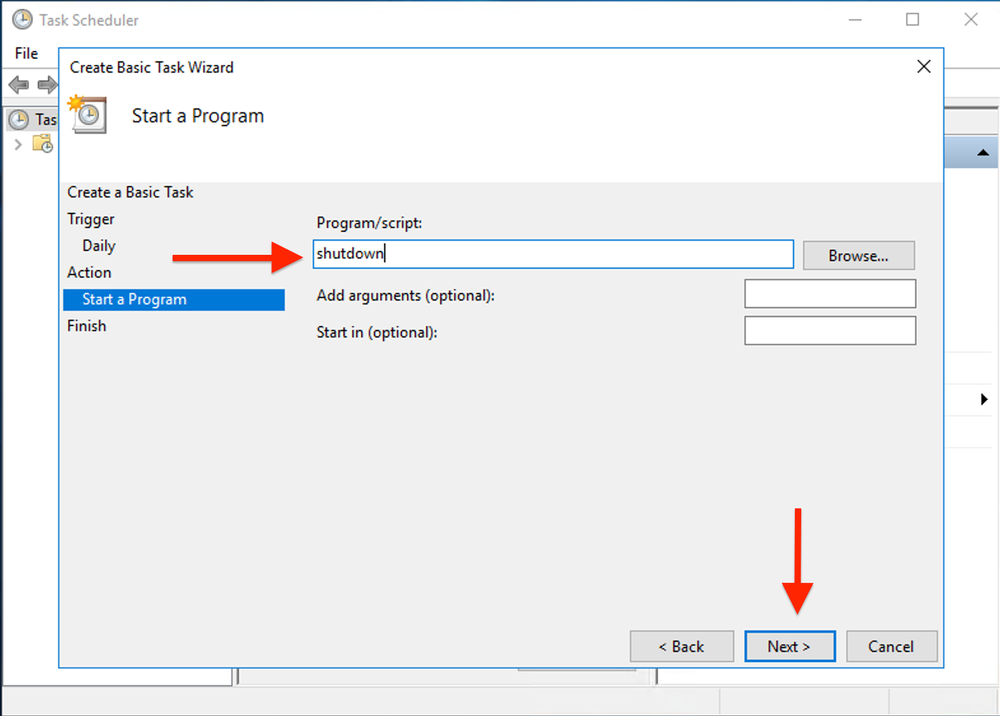Select the clock icon in the left tree pane

click(19, 119)
